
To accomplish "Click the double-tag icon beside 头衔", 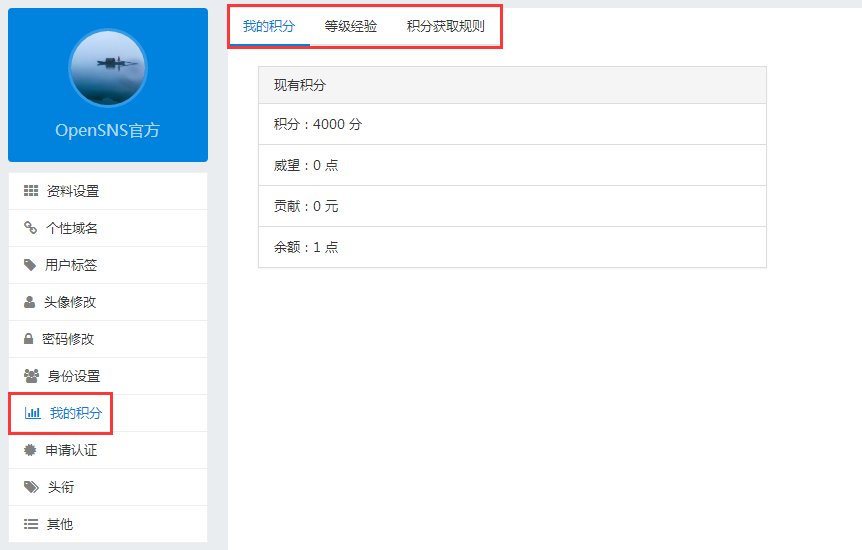I will point(31,487).
